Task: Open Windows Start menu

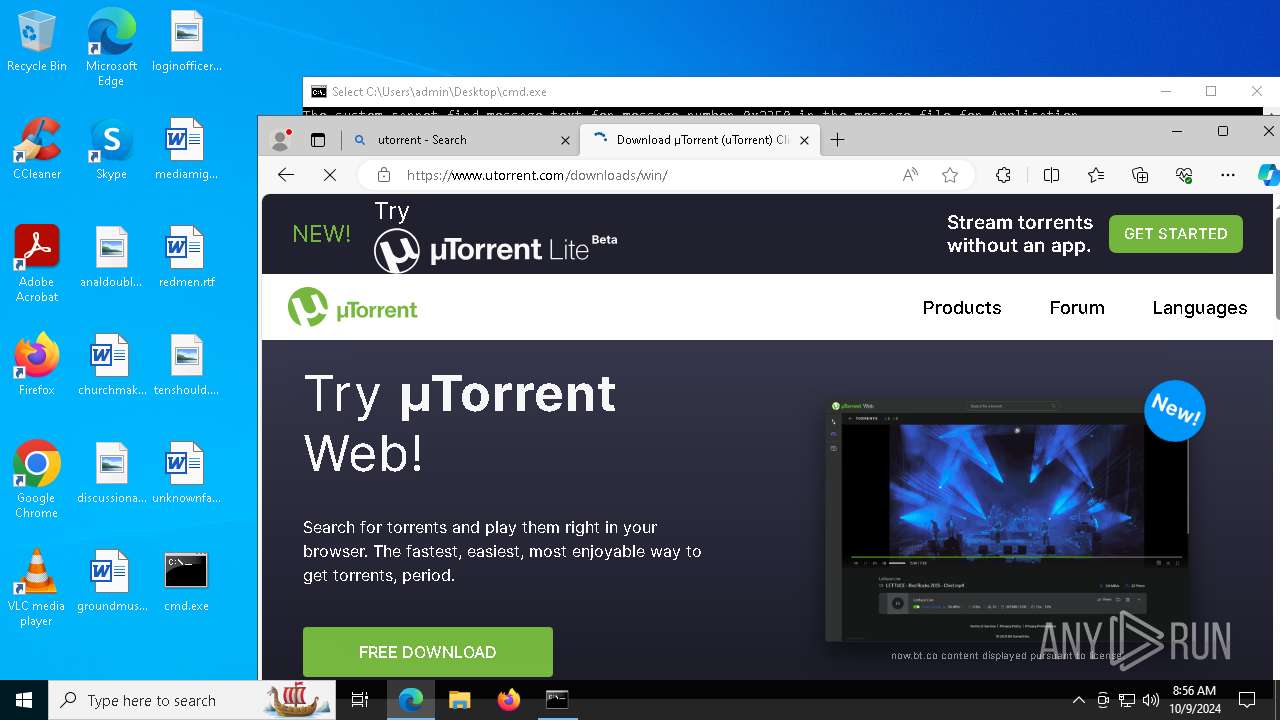Action: click(x=24, y=700)
